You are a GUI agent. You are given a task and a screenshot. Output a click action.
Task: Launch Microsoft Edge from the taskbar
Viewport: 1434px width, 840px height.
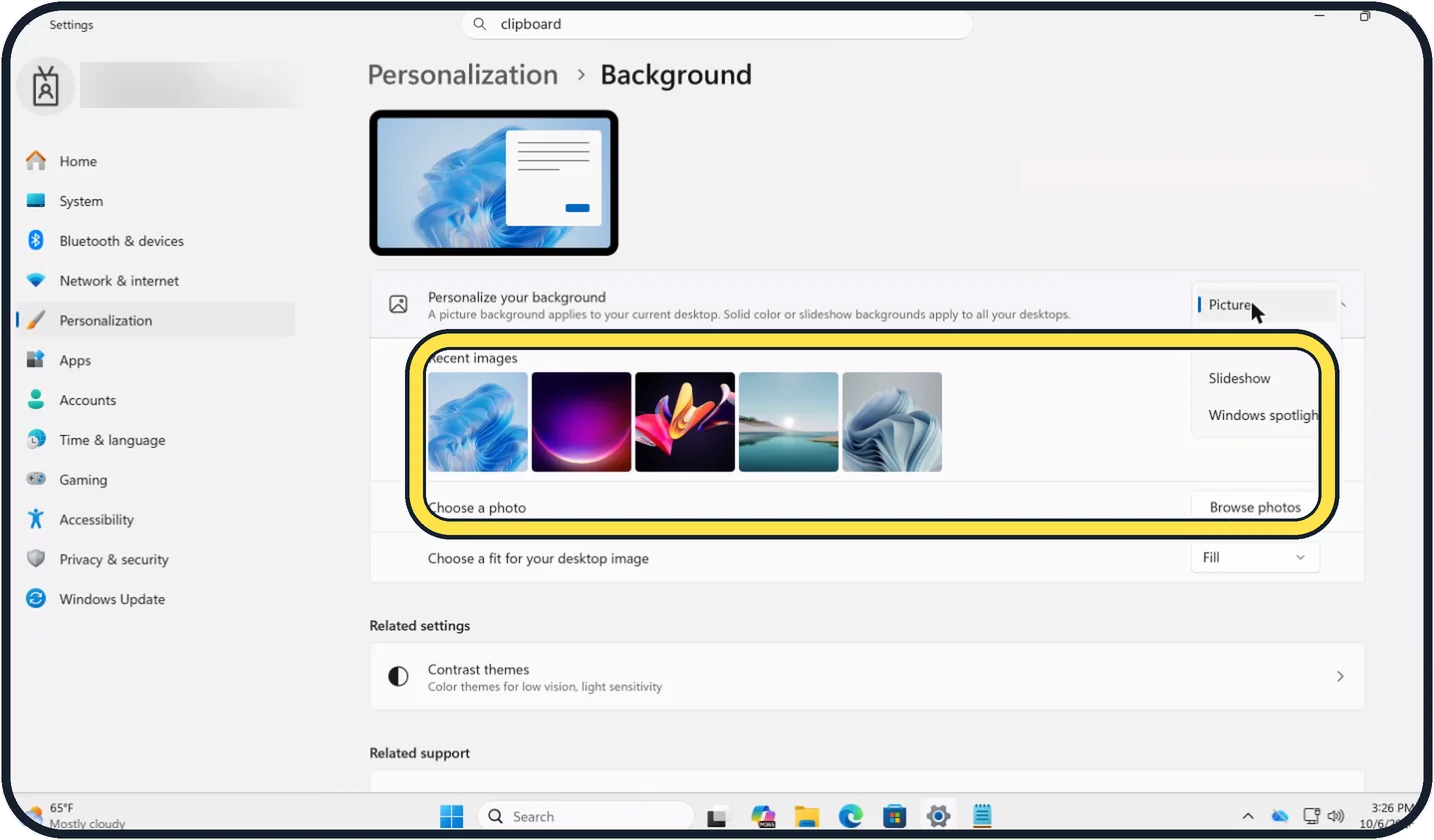tap(851, 817)
